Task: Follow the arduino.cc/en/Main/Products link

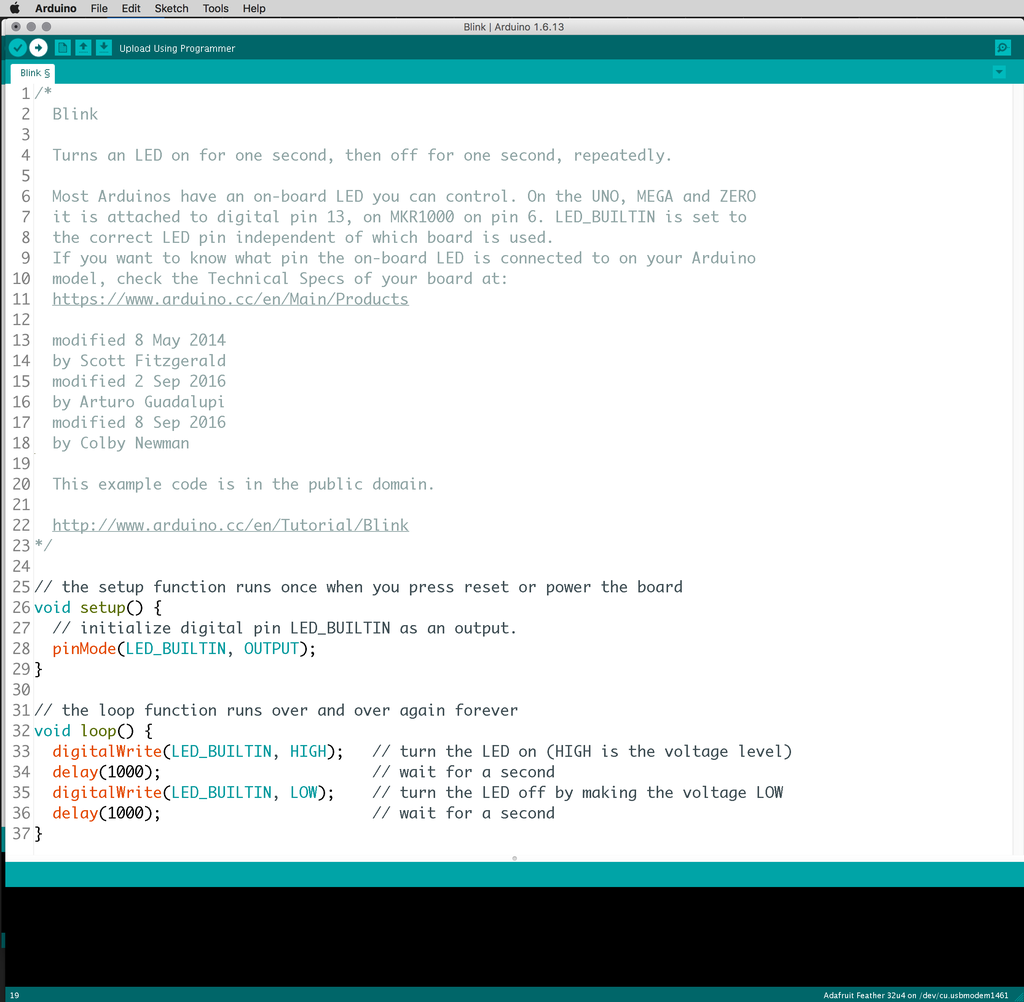Action: point(231,299)
